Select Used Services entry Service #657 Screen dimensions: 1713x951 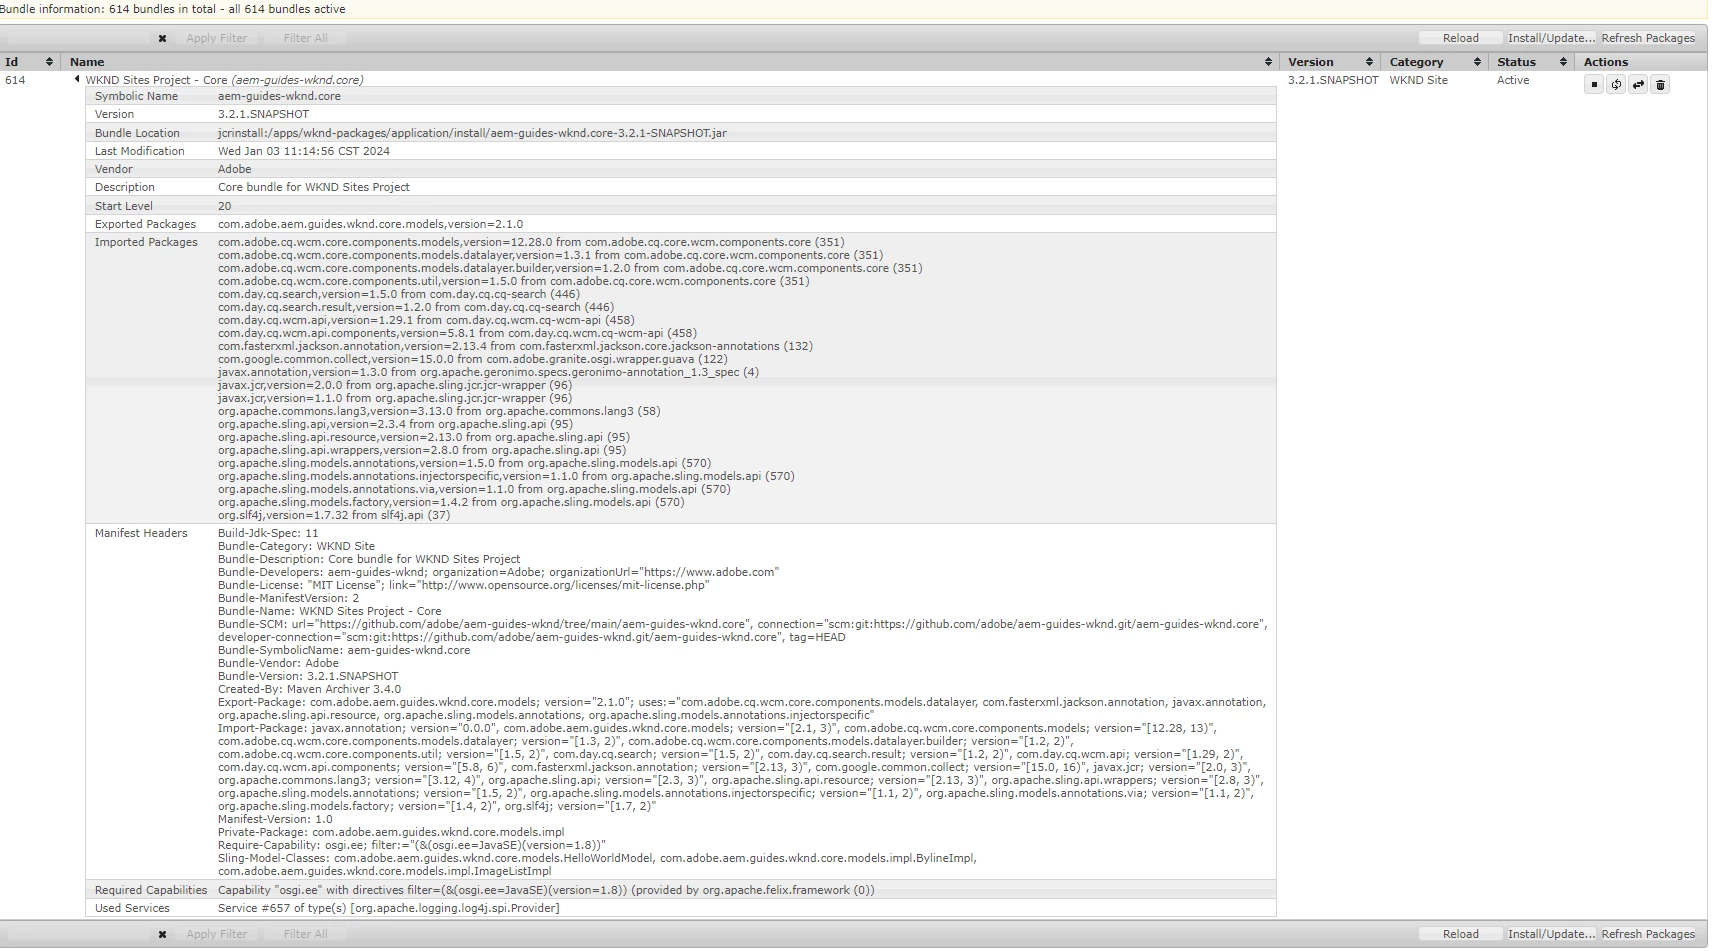(388, 908)
